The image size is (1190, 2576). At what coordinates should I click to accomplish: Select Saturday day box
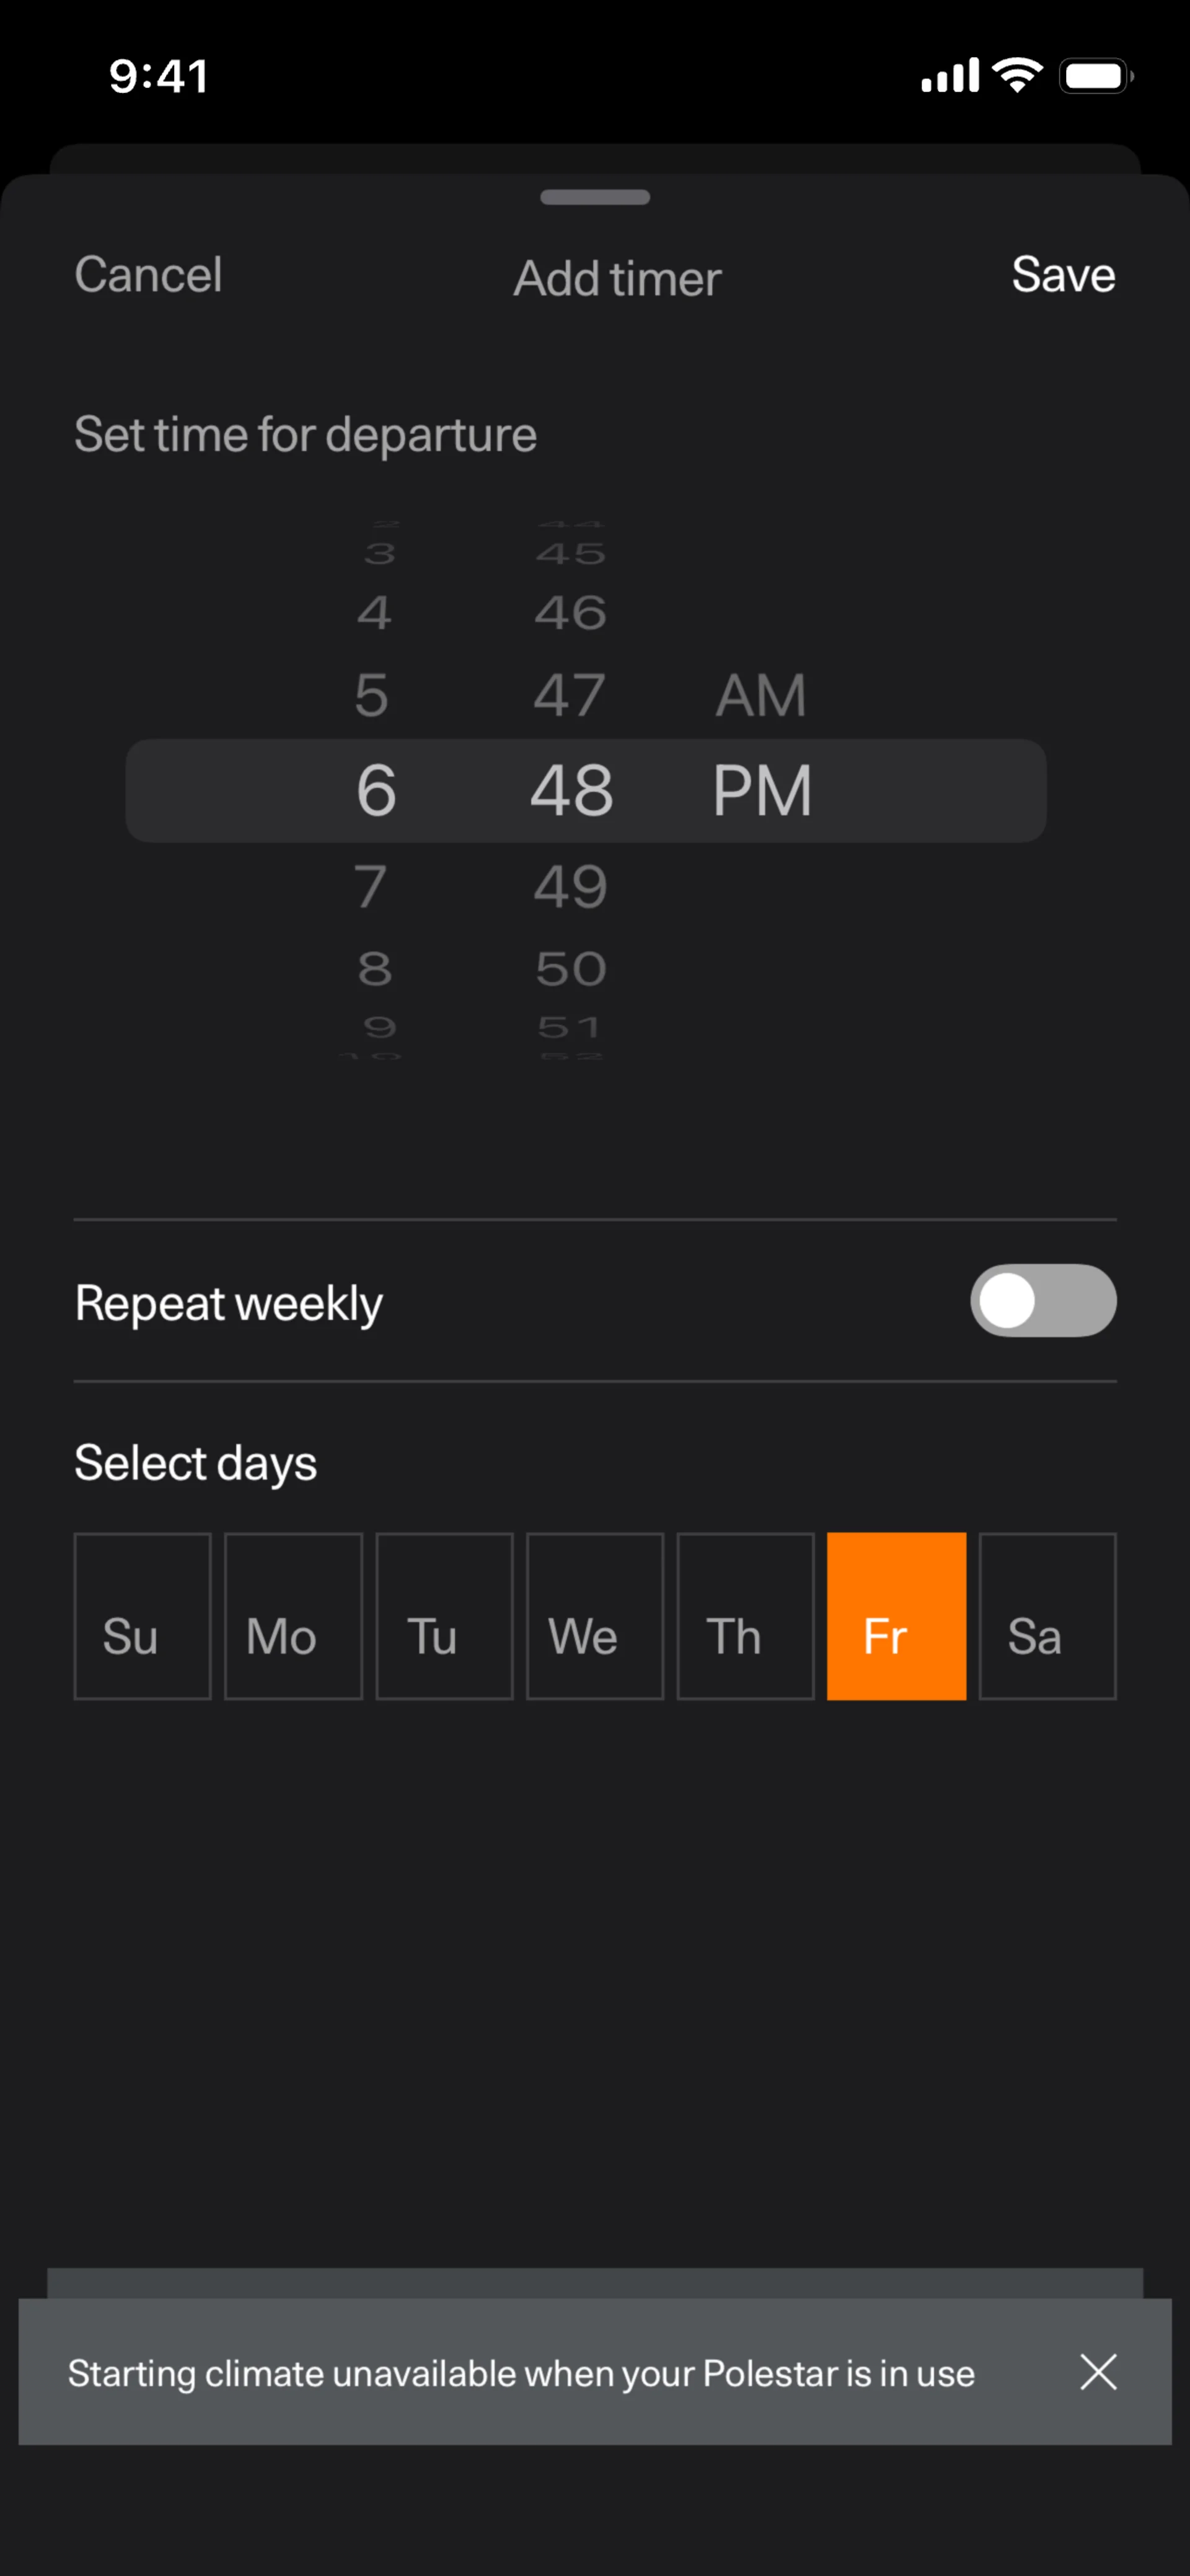click(1047, 1616)
